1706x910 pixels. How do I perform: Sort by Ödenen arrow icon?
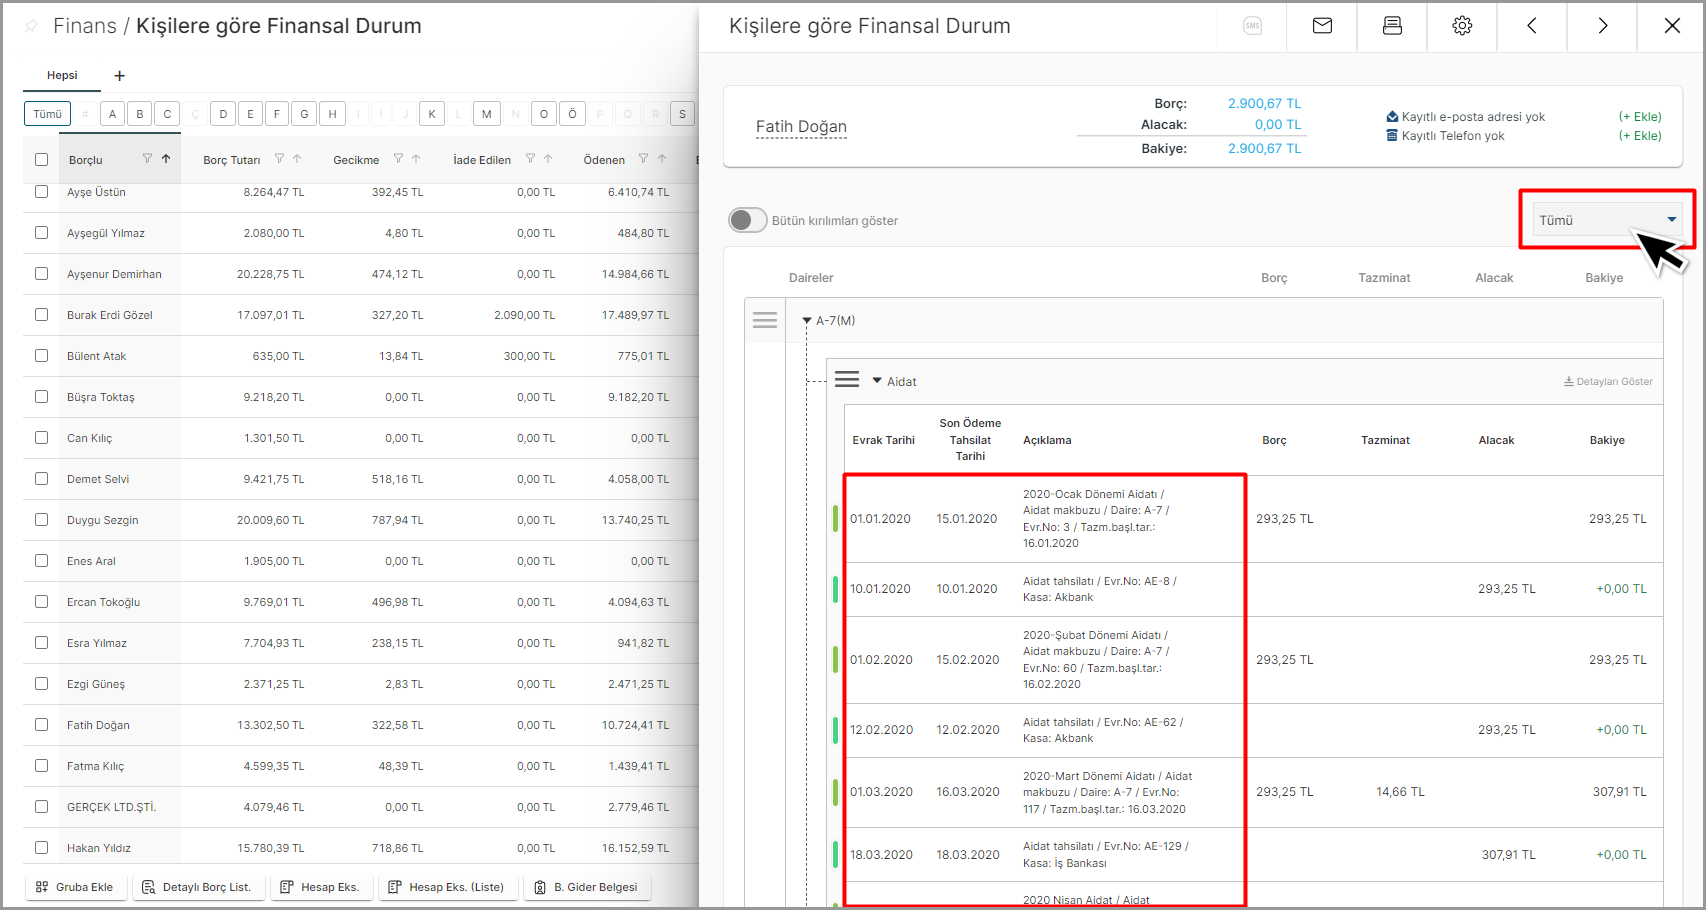point(661,159)
